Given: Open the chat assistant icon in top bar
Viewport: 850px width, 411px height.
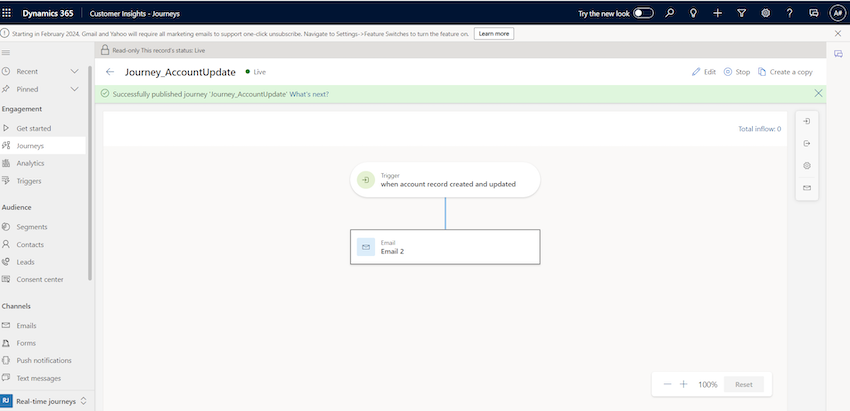Looking at the screenshot, I should (x=813, y=13).
